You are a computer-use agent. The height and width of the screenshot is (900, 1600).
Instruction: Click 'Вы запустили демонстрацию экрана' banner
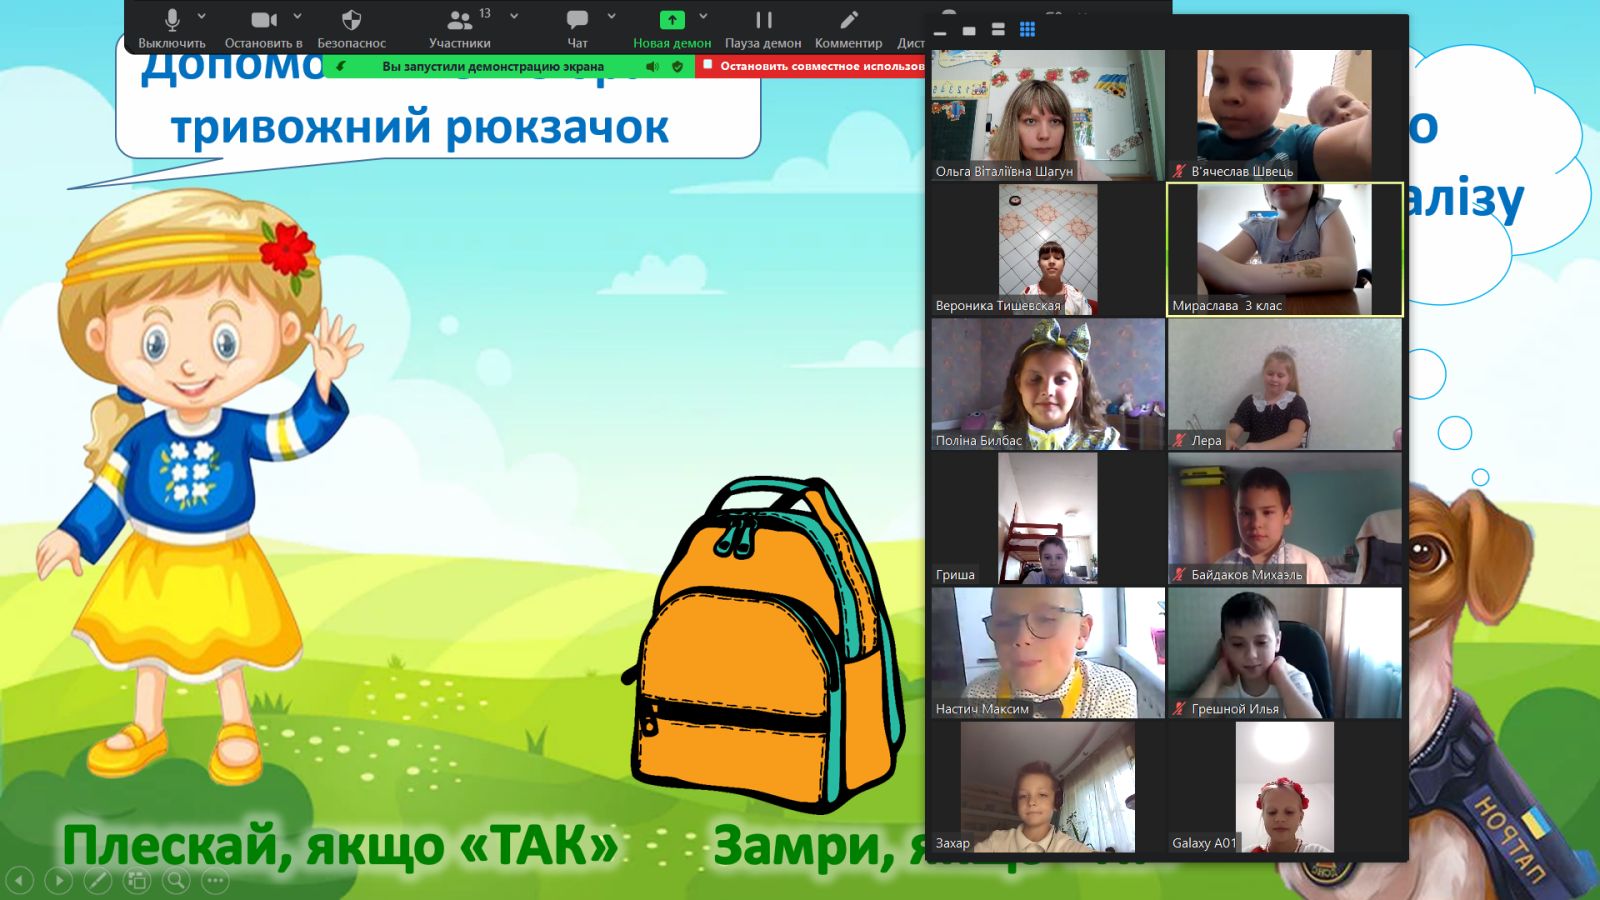493,66
